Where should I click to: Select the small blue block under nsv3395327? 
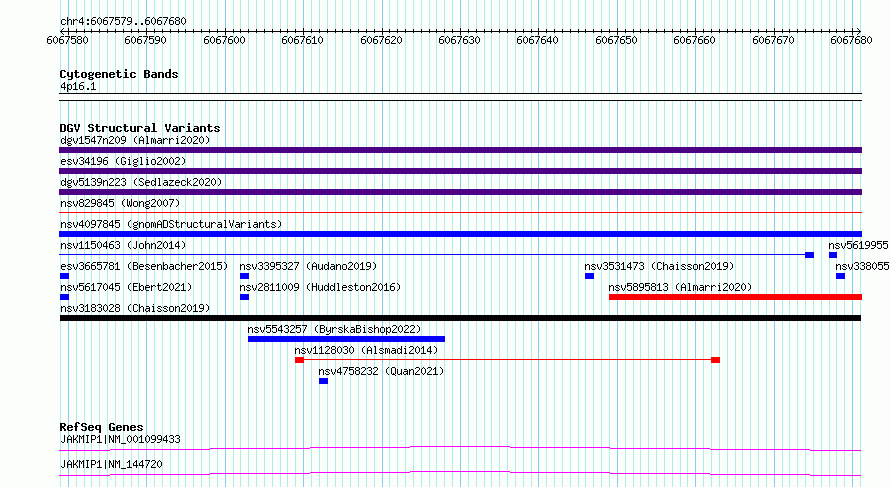tap(244, 276)
